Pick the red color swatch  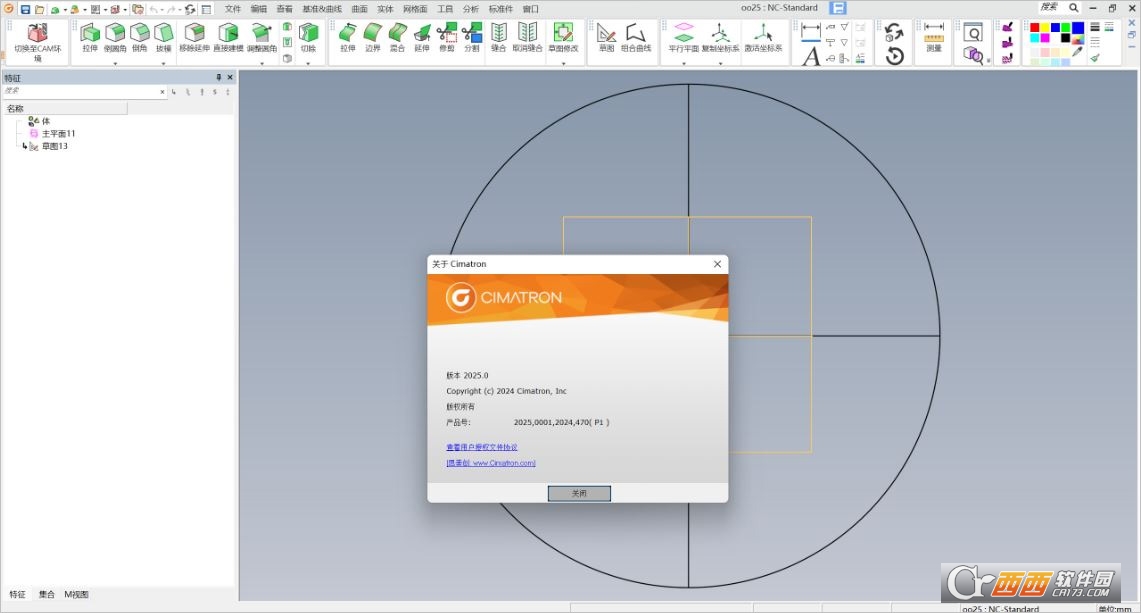pos(1035,28)
